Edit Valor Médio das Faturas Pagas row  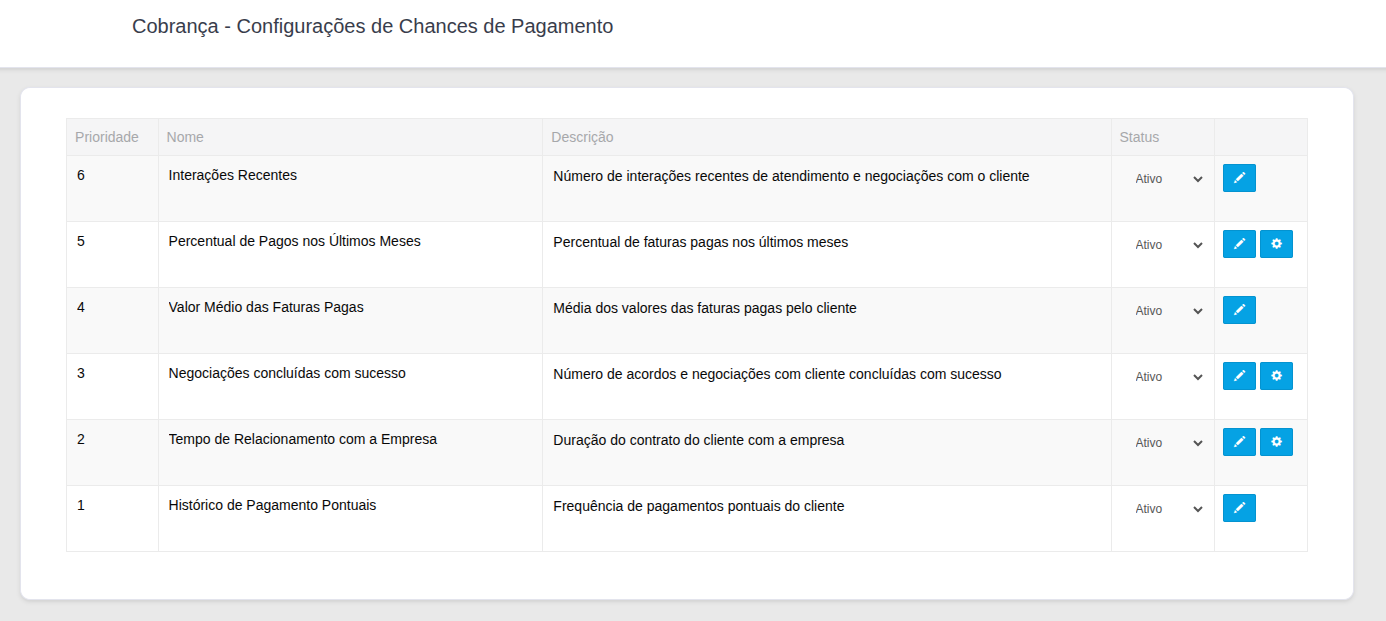(1239, 310)
